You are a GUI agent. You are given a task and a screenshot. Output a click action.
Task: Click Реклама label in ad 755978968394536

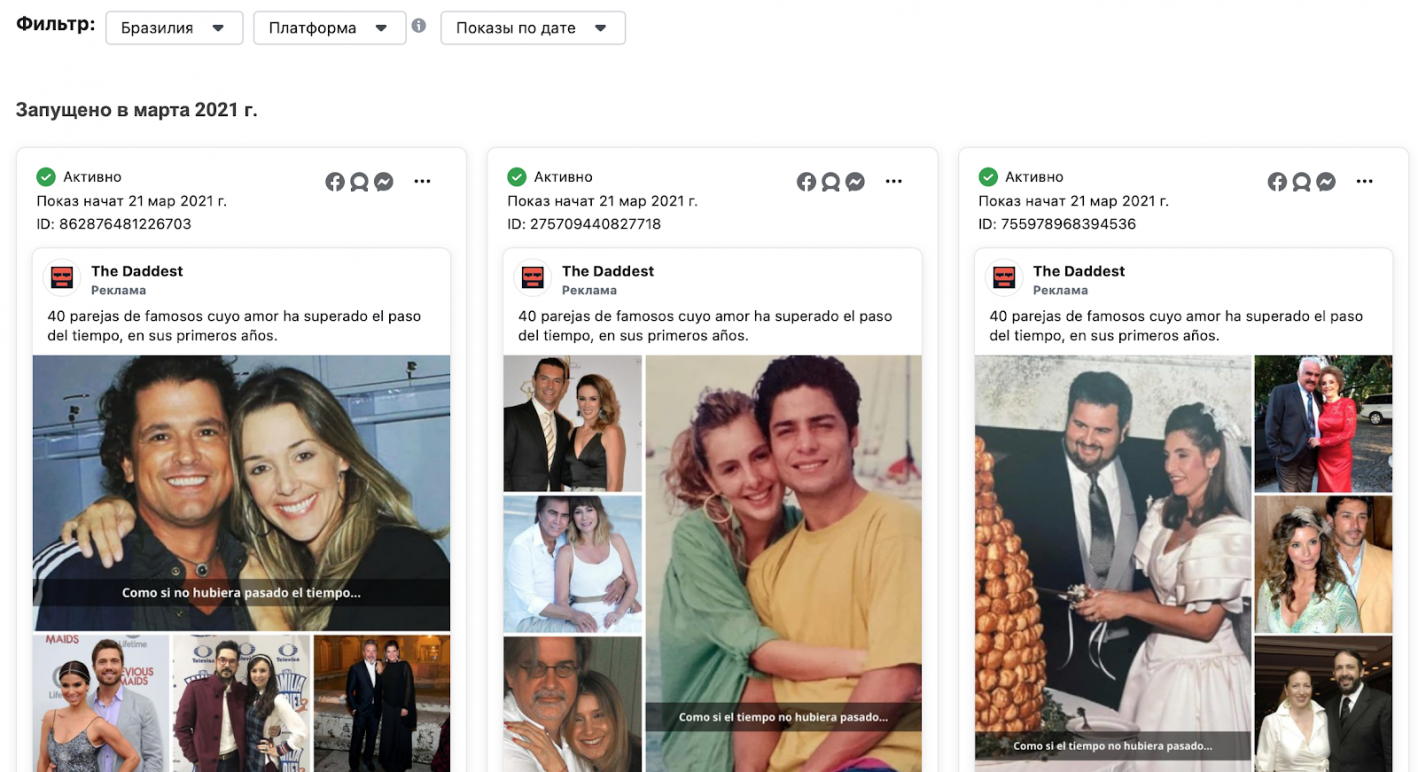1060,291
